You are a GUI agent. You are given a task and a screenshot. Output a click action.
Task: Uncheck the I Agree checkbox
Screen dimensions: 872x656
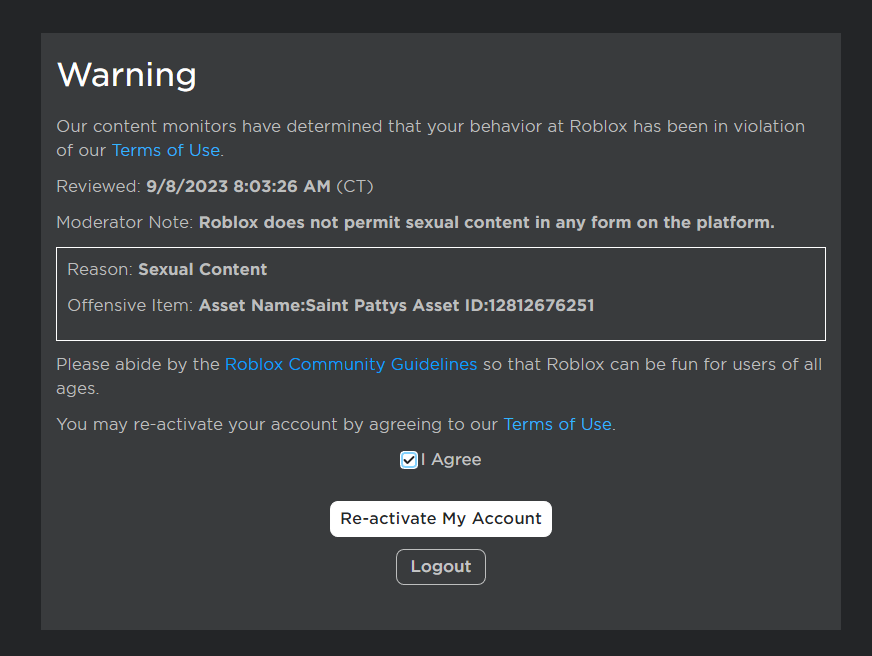[x=409, y=460]
